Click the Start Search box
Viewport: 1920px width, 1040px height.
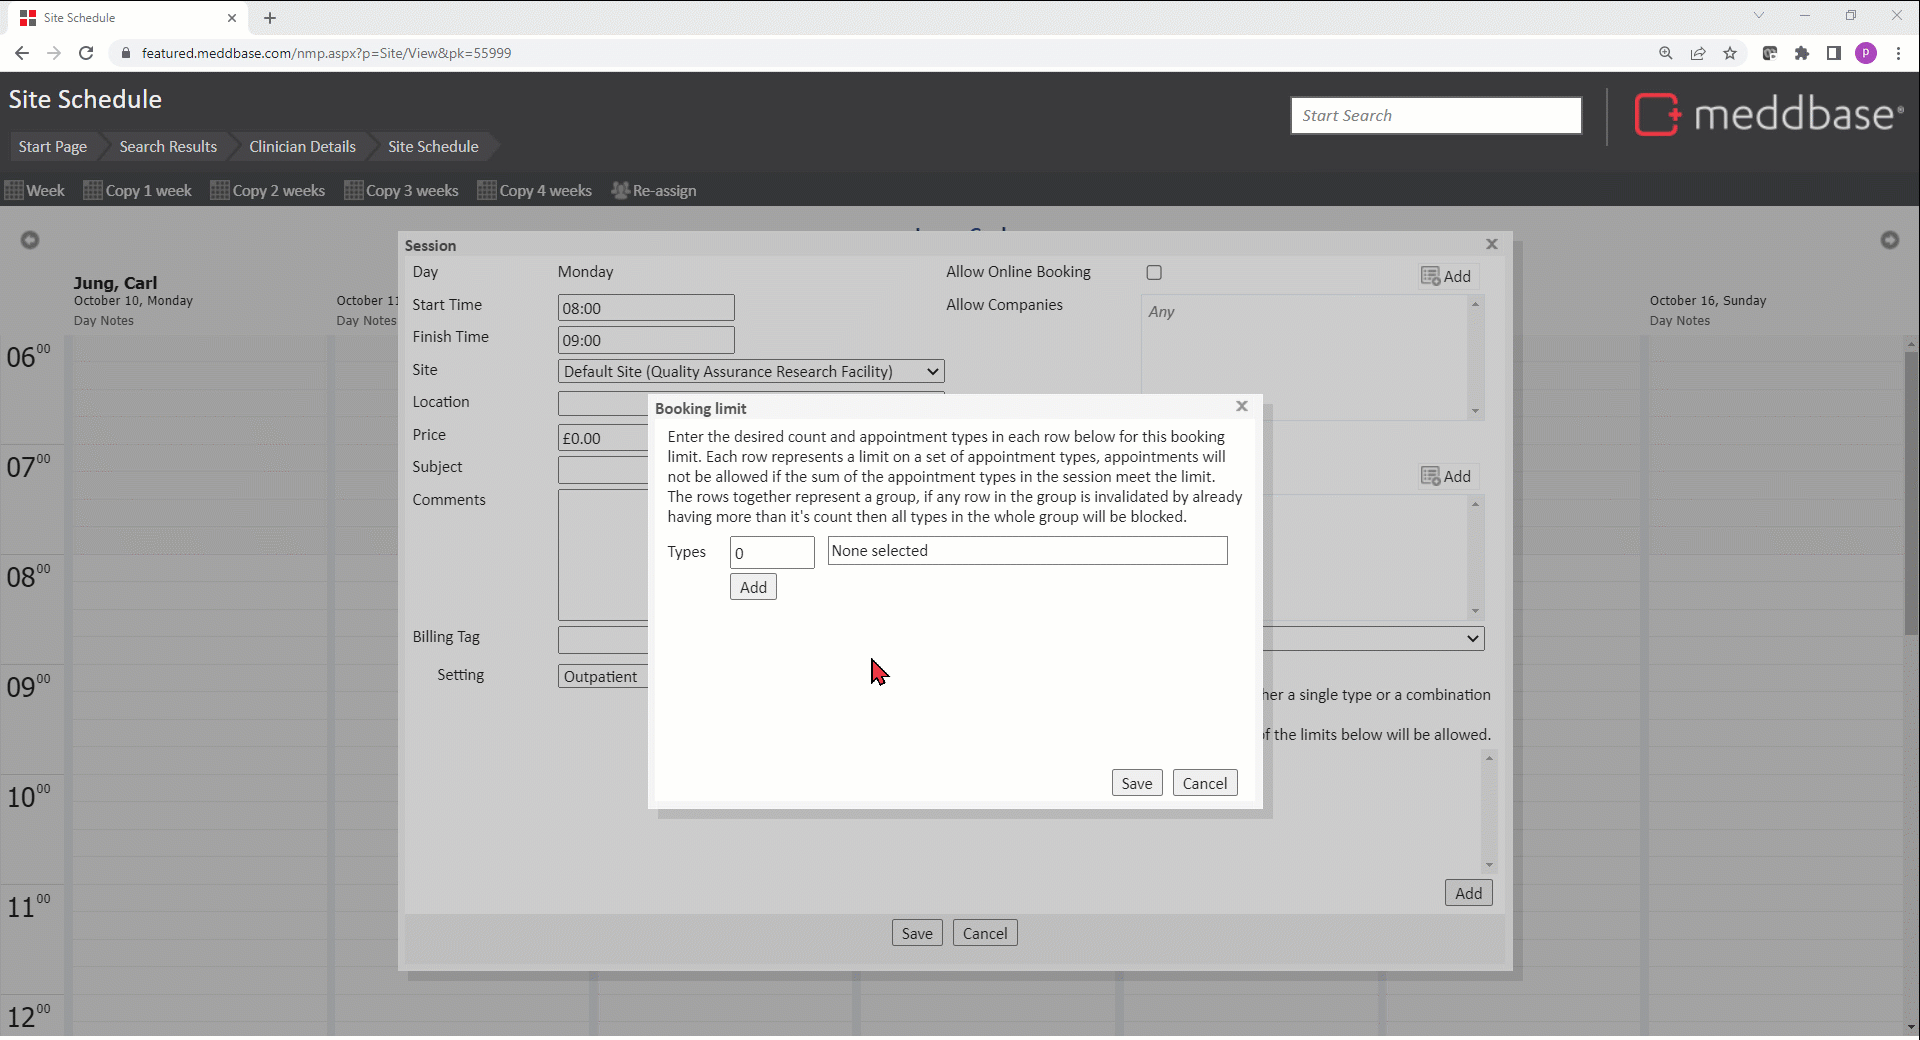(1435, 115)
